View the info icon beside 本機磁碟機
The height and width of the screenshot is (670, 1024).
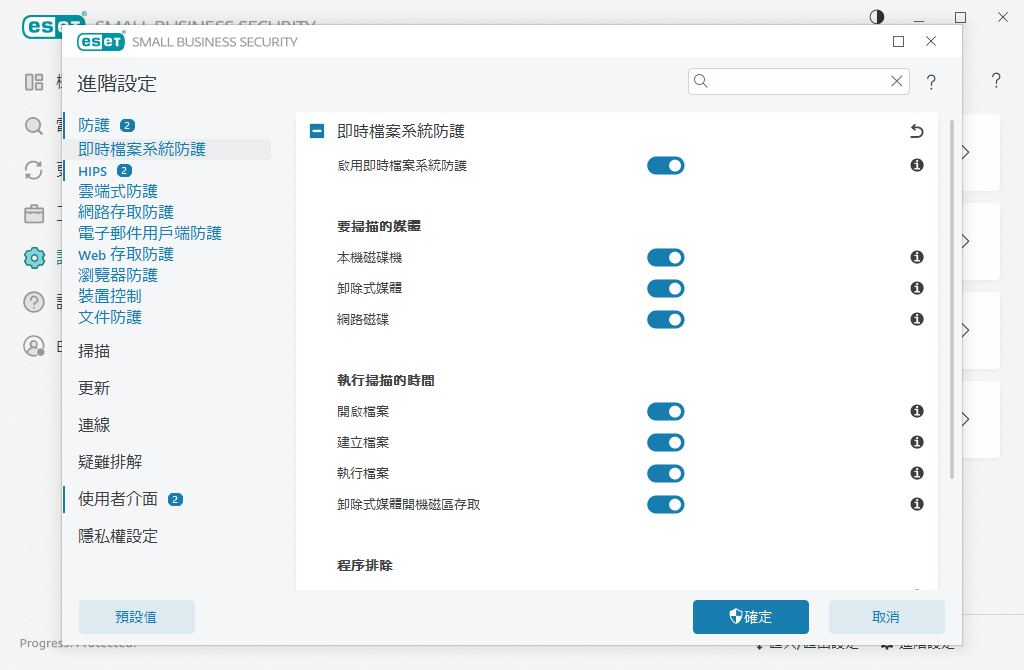916,257
